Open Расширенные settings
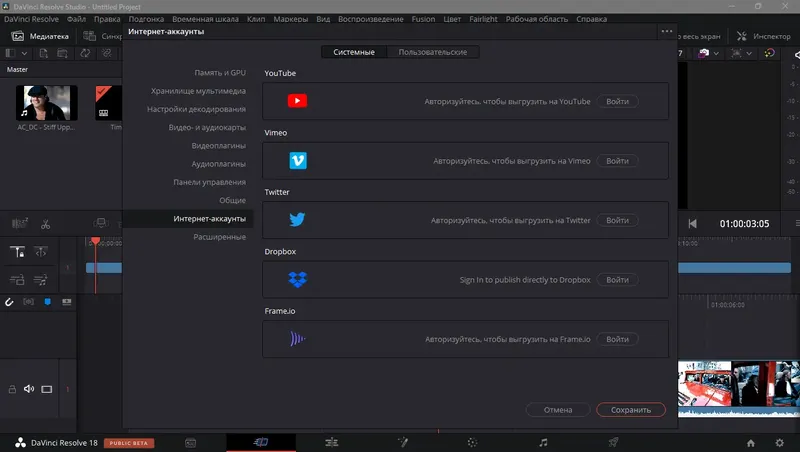 219,237
